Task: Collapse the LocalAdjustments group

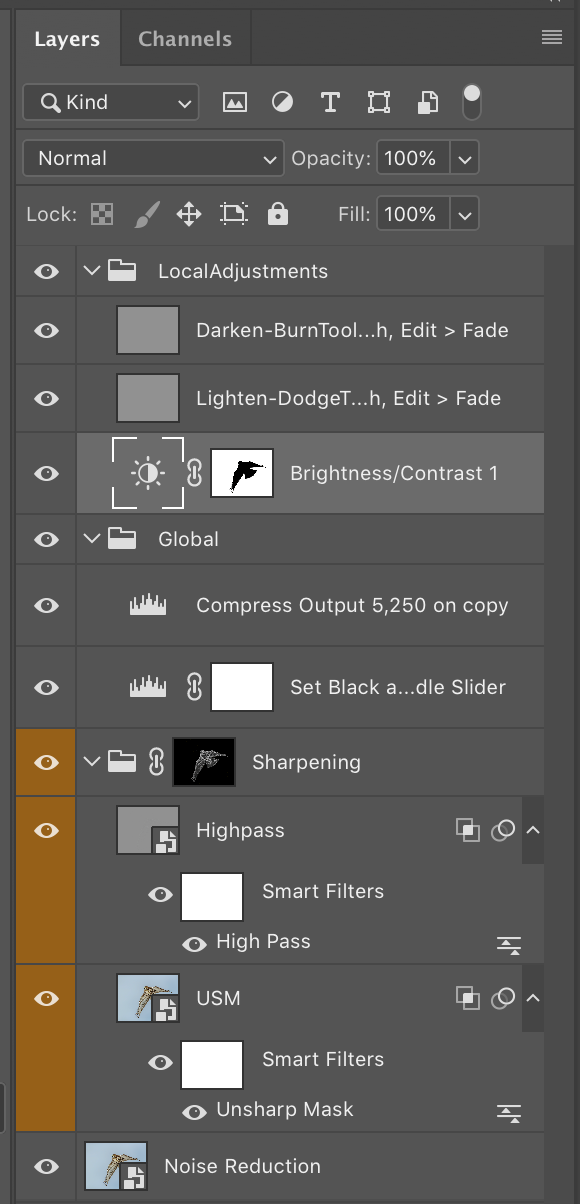Action: click(92, 271)
